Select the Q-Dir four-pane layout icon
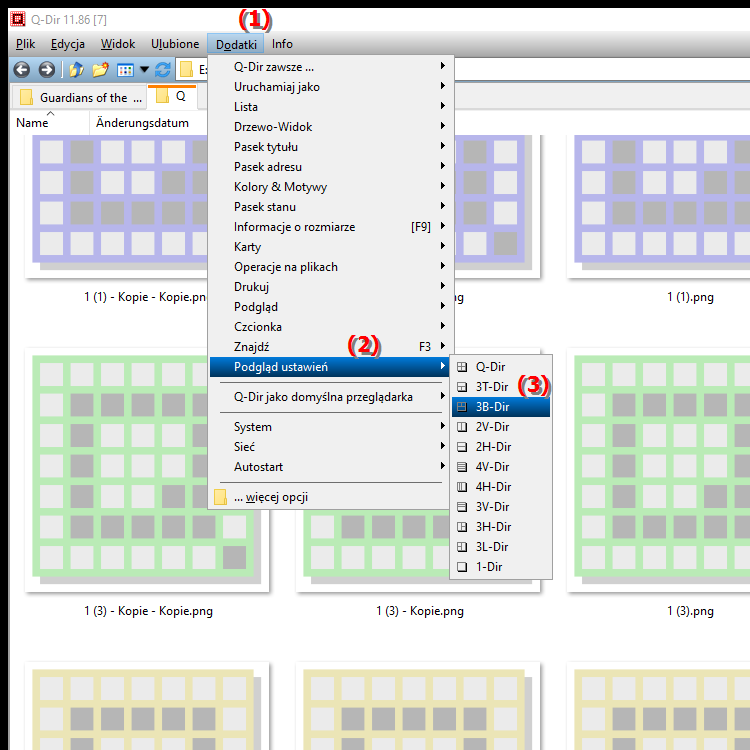 462,367
